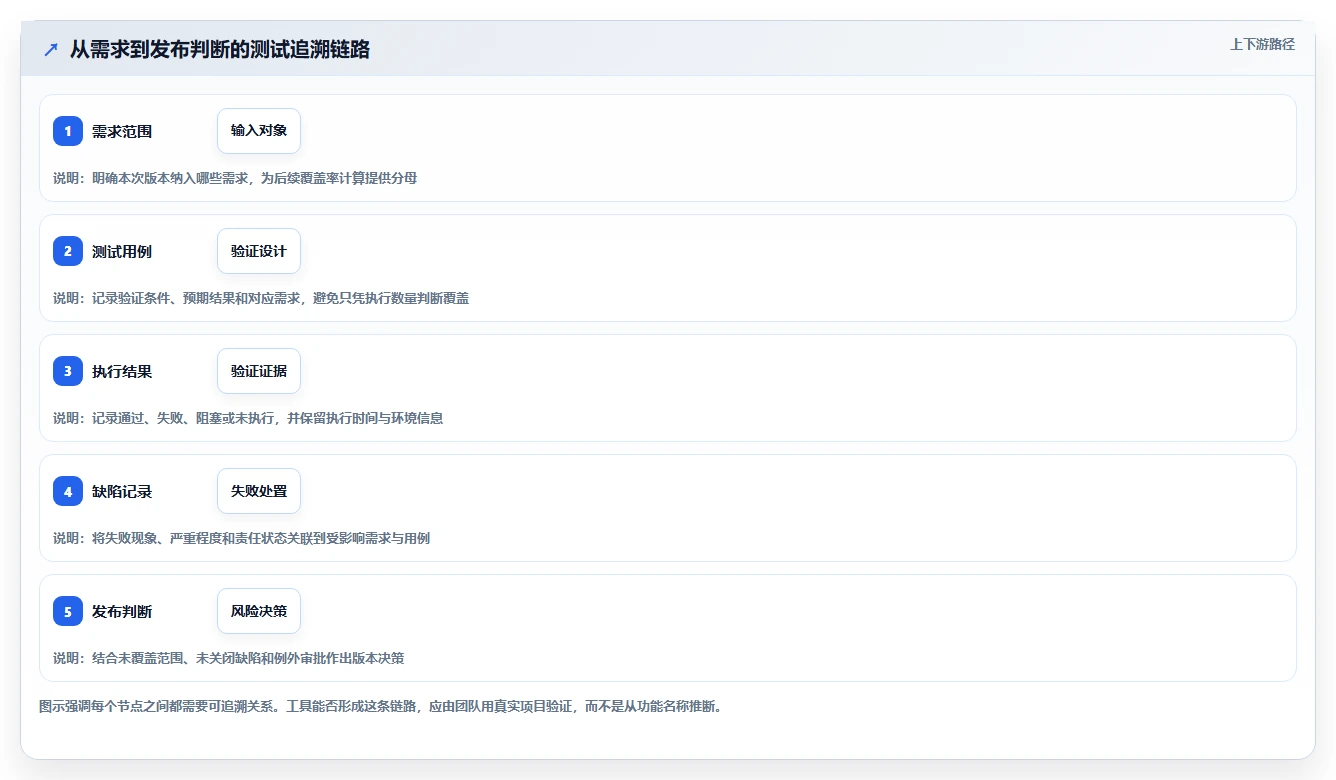This screenshot has height=780, width=1336.
Task: Click the description starting 明确本次版本纳入哪些需求
Action: click(x=235, y=178)
